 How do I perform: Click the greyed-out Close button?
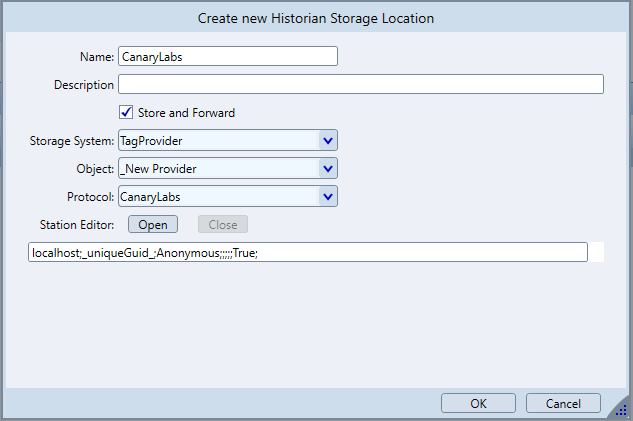223,224
